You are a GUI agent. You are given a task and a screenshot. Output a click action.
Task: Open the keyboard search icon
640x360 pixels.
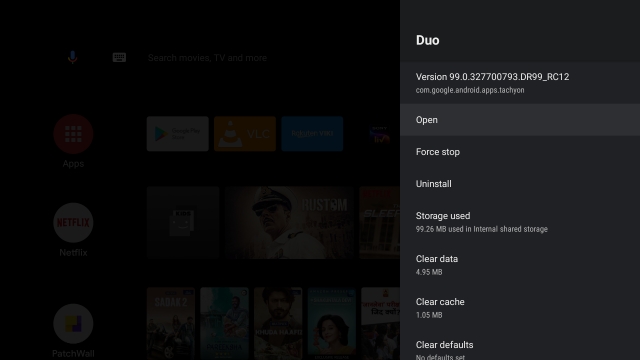click(x=119, y=58)
